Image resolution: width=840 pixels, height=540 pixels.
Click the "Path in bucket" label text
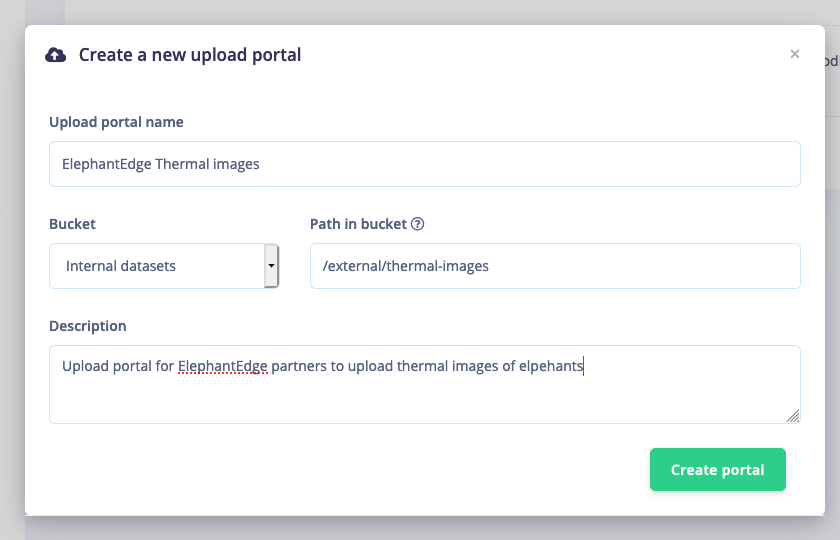358,224
